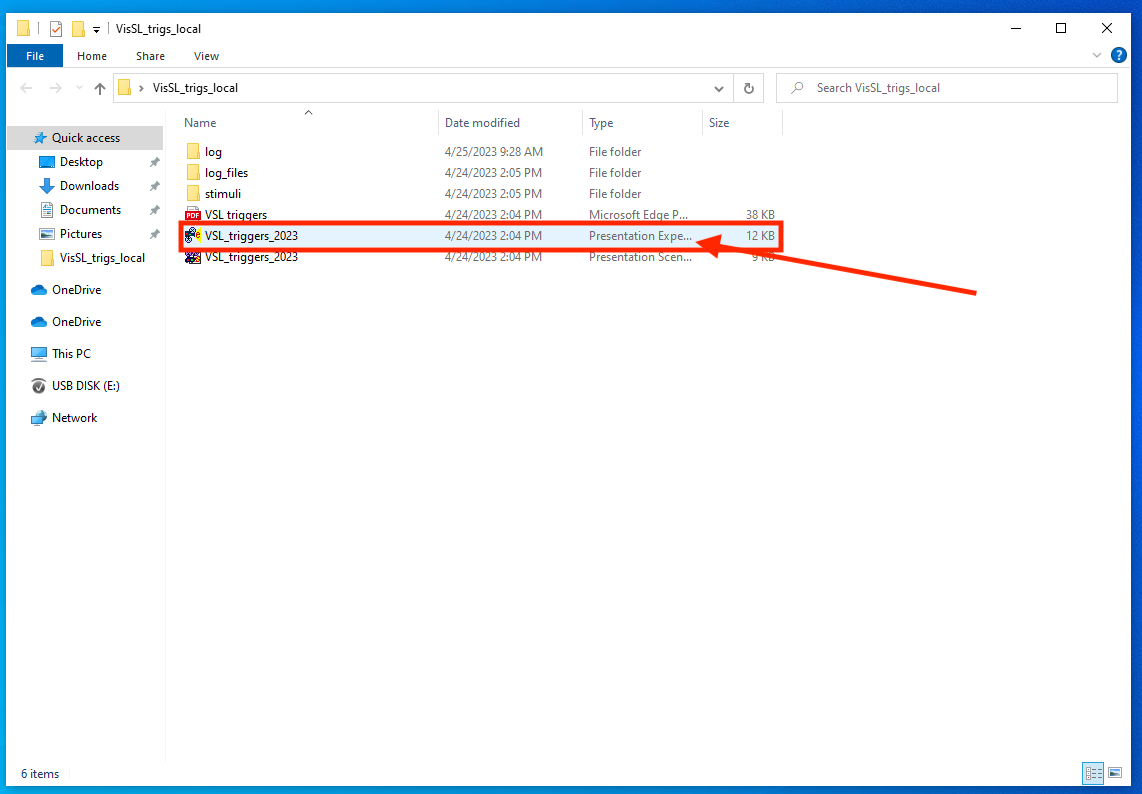Select Quick access in navigation pane
1142x794 pixels.
[85, 138]
